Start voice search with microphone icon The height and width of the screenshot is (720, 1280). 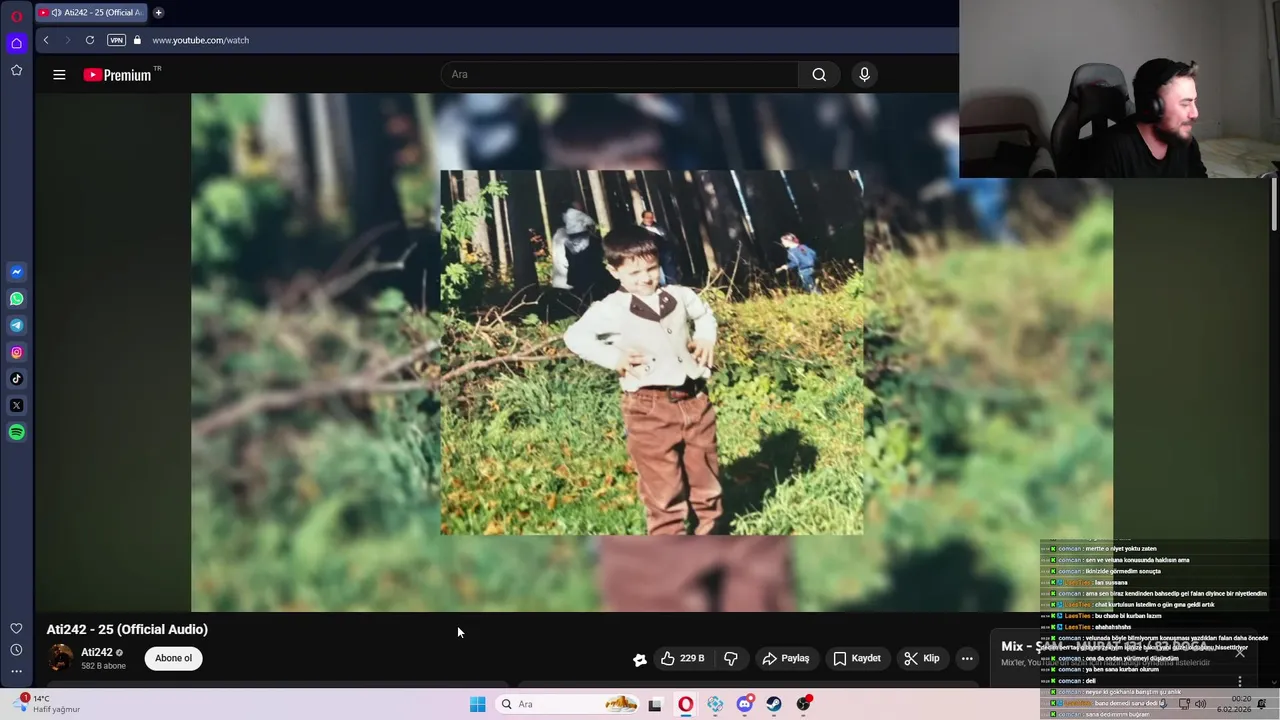(x=865, y=75)
